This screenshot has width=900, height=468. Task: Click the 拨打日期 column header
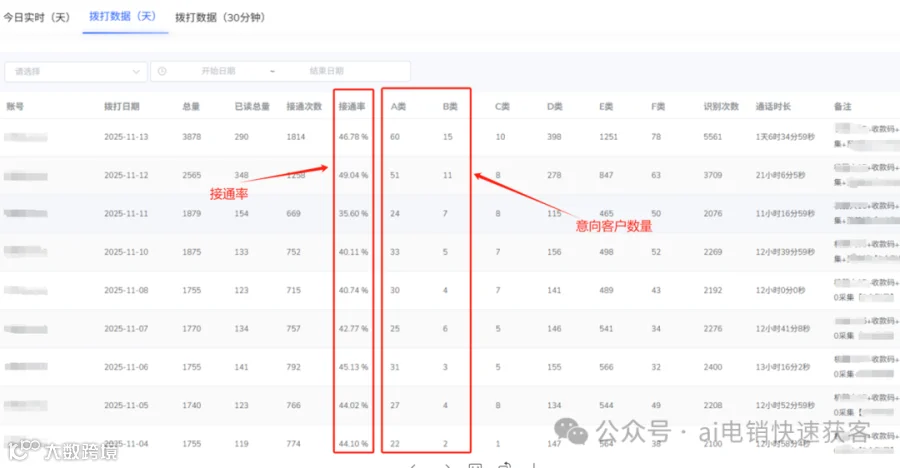tap(122, 106)
